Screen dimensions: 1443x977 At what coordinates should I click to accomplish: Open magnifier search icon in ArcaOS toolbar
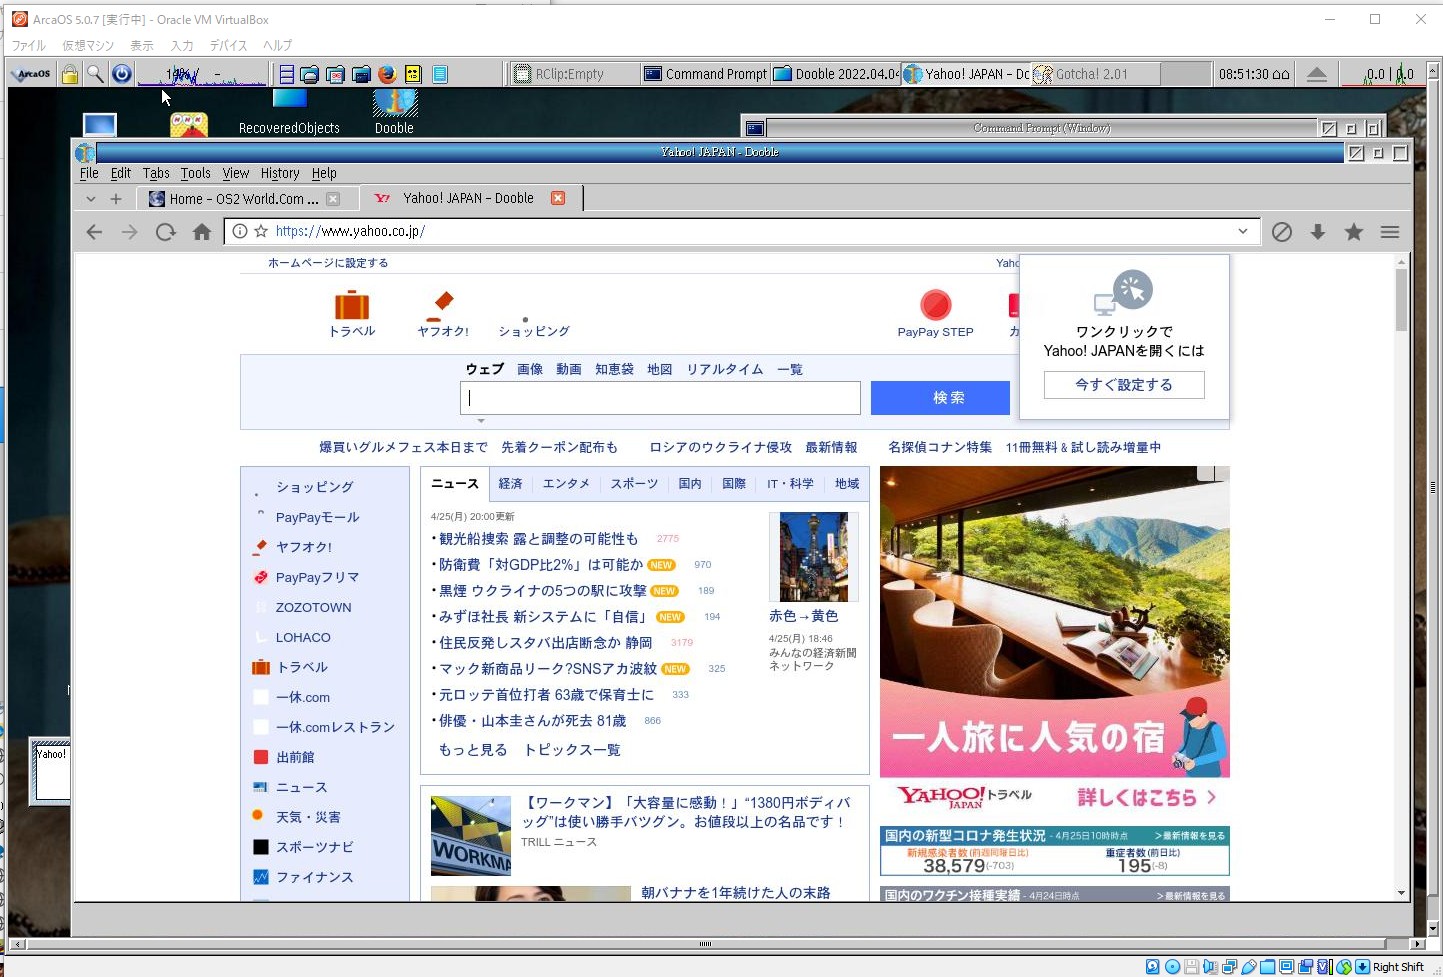click(x=95, y=74)
